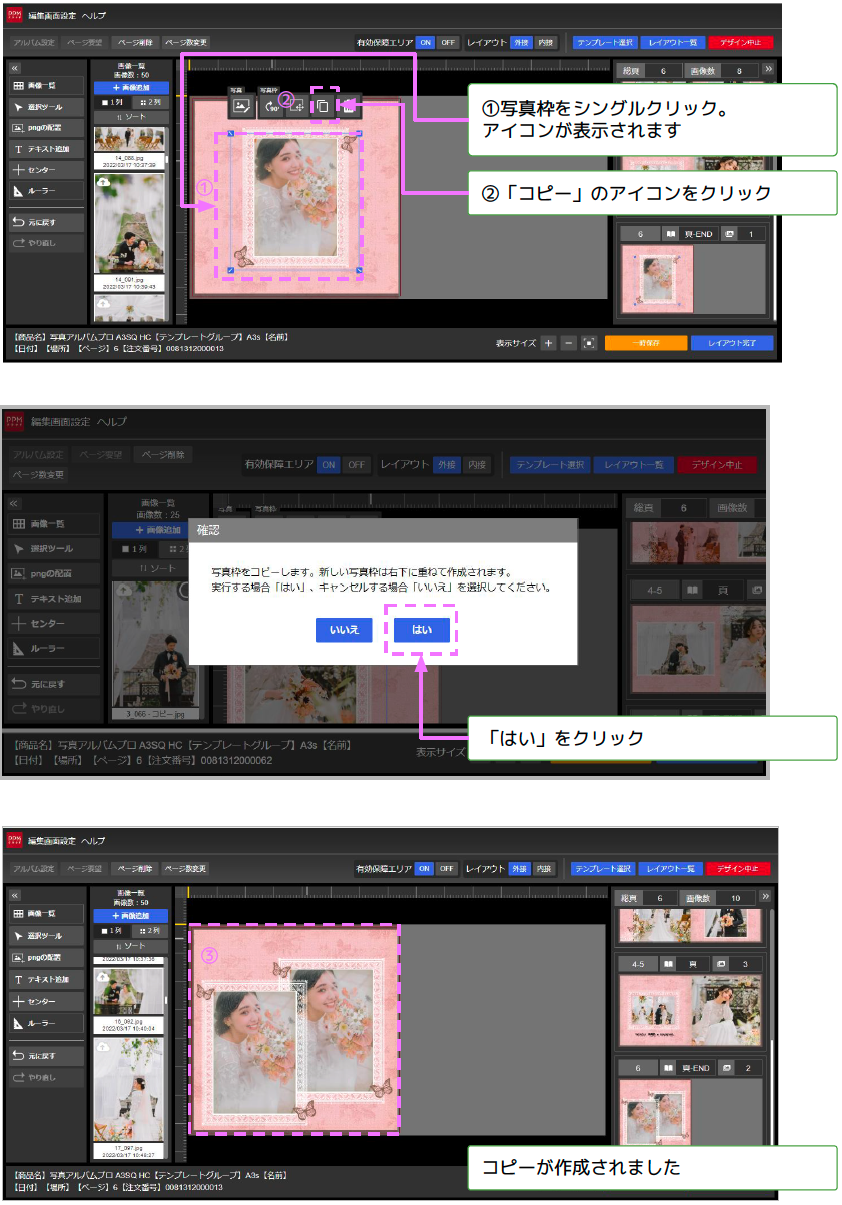This screenshot has width=842, height=1205.
Task: Click はい in the 確認 dialog
Action: [422, 630]
